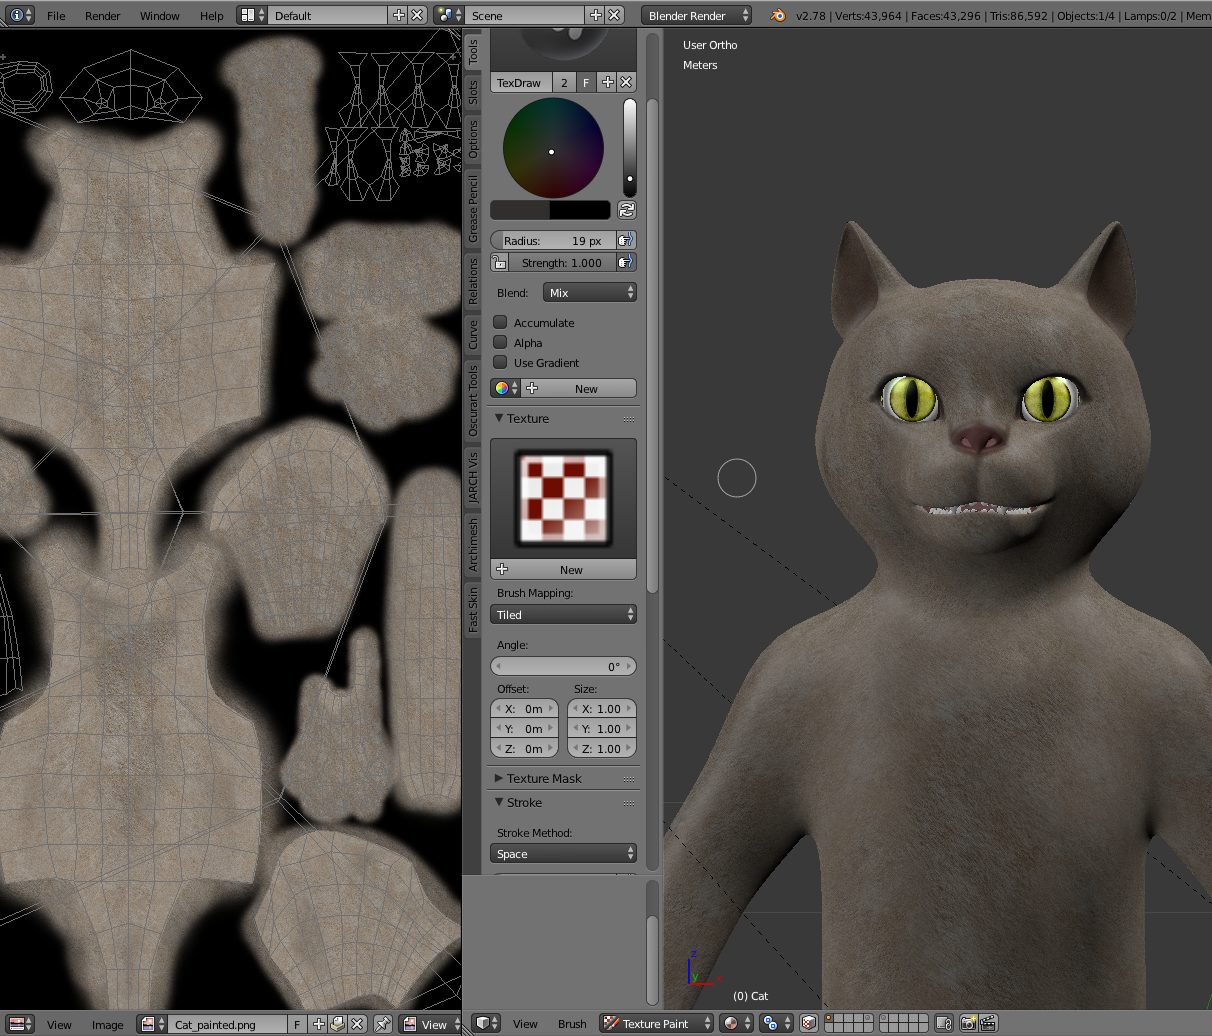Open the pivot point selector

[776, 1023]
